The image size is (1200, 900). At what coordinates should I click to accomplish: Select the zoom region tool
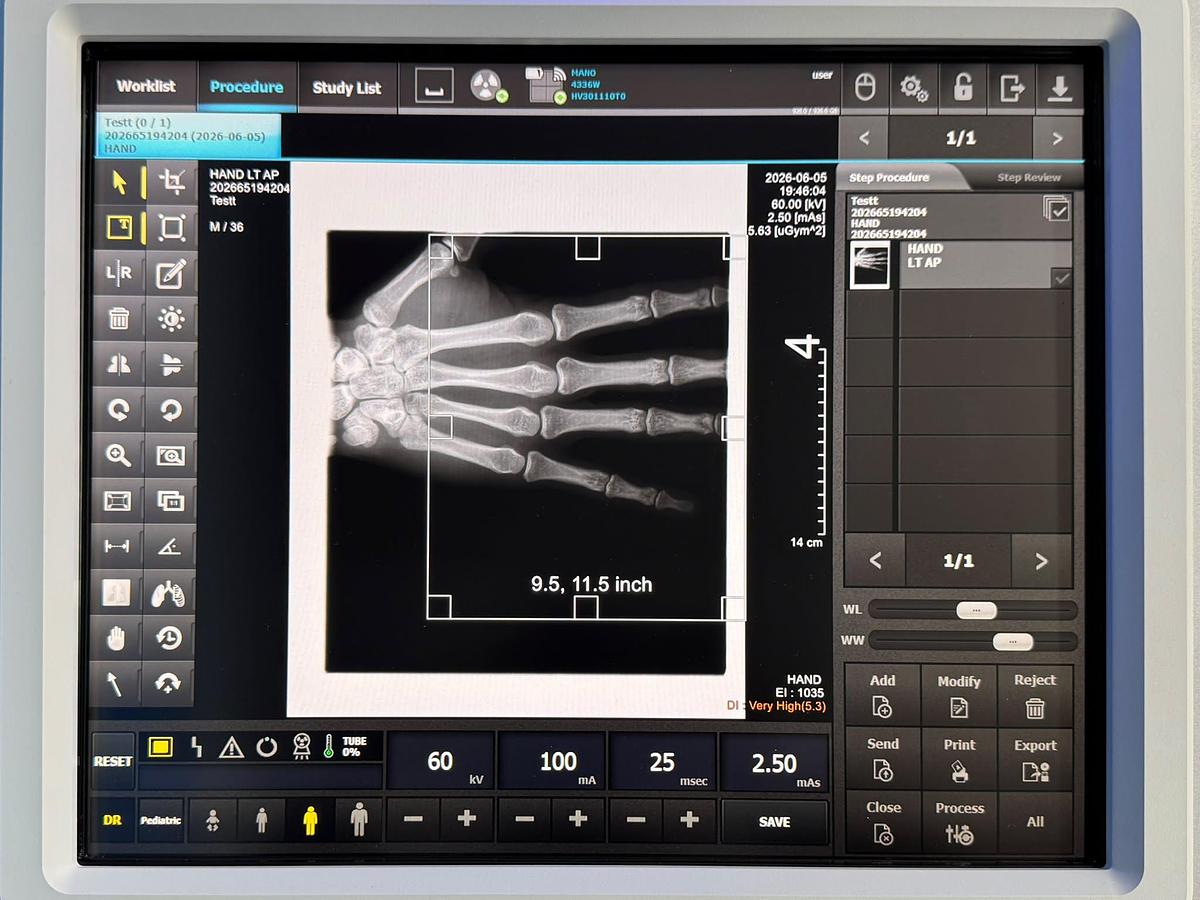coord(172,456)
